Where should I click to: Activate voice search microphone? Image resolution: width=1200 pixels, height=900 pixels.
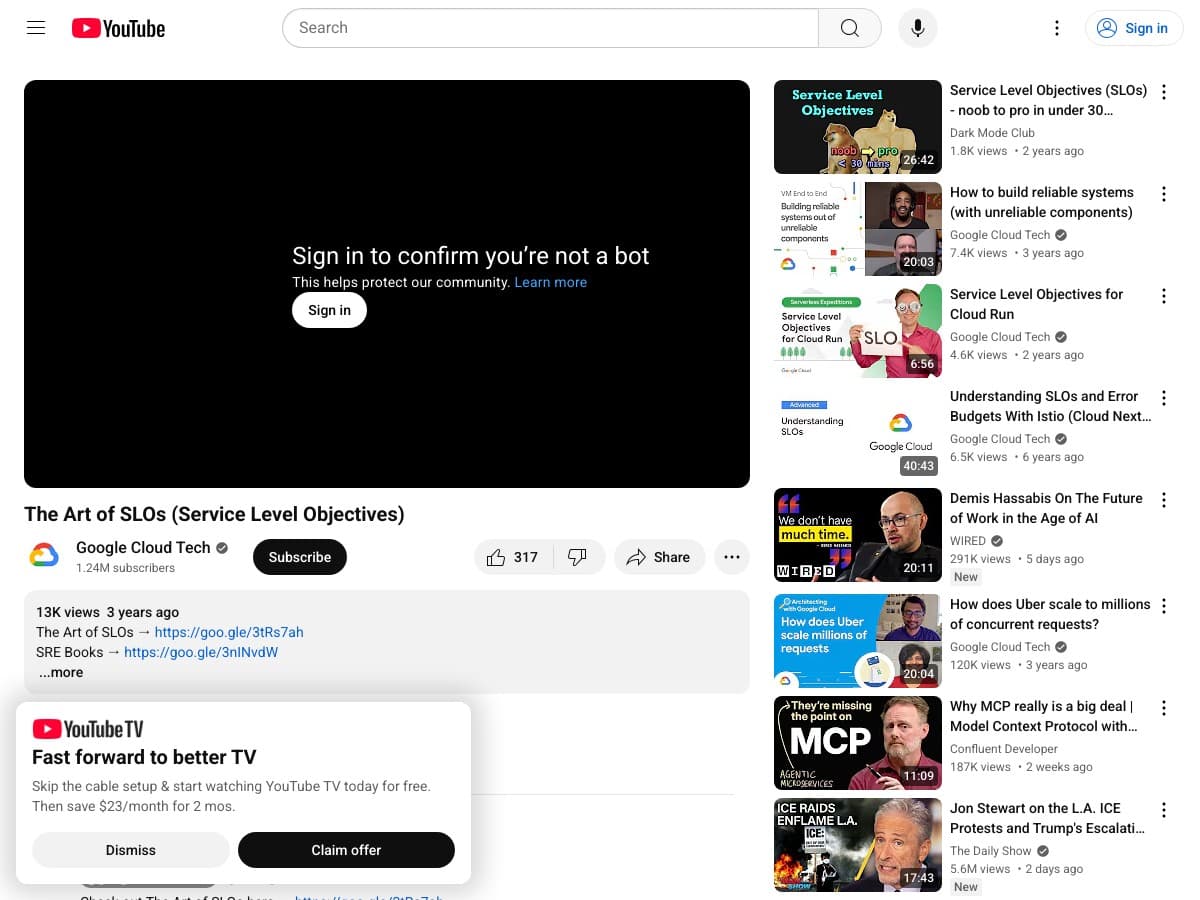pos(917,28)
